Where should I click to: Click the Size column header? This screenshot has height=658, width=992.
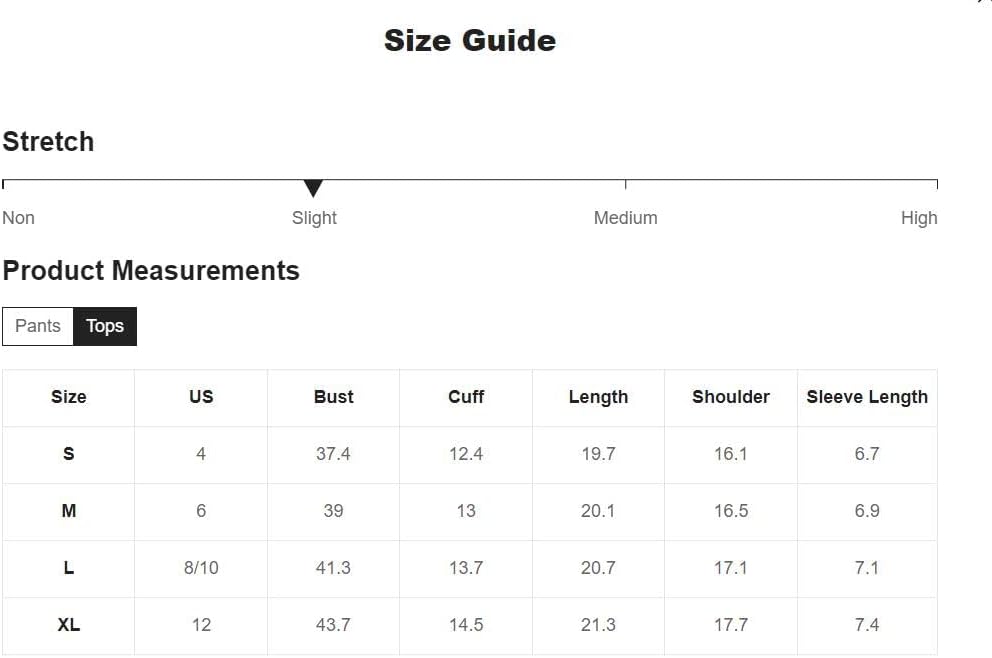[x=68, y=397]
